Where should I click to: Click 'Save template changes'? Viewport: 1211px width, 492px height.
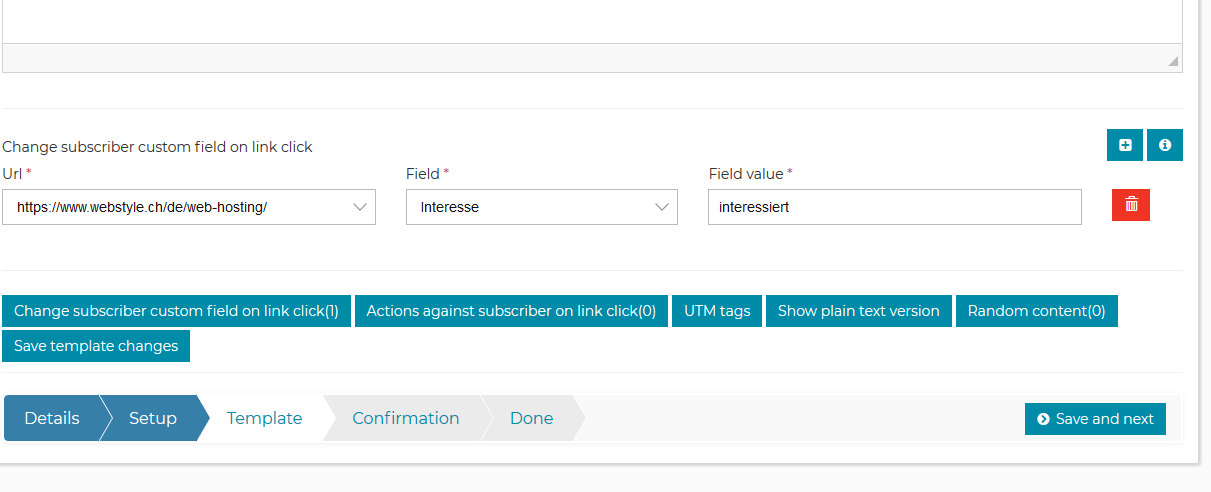pos(96,346)
